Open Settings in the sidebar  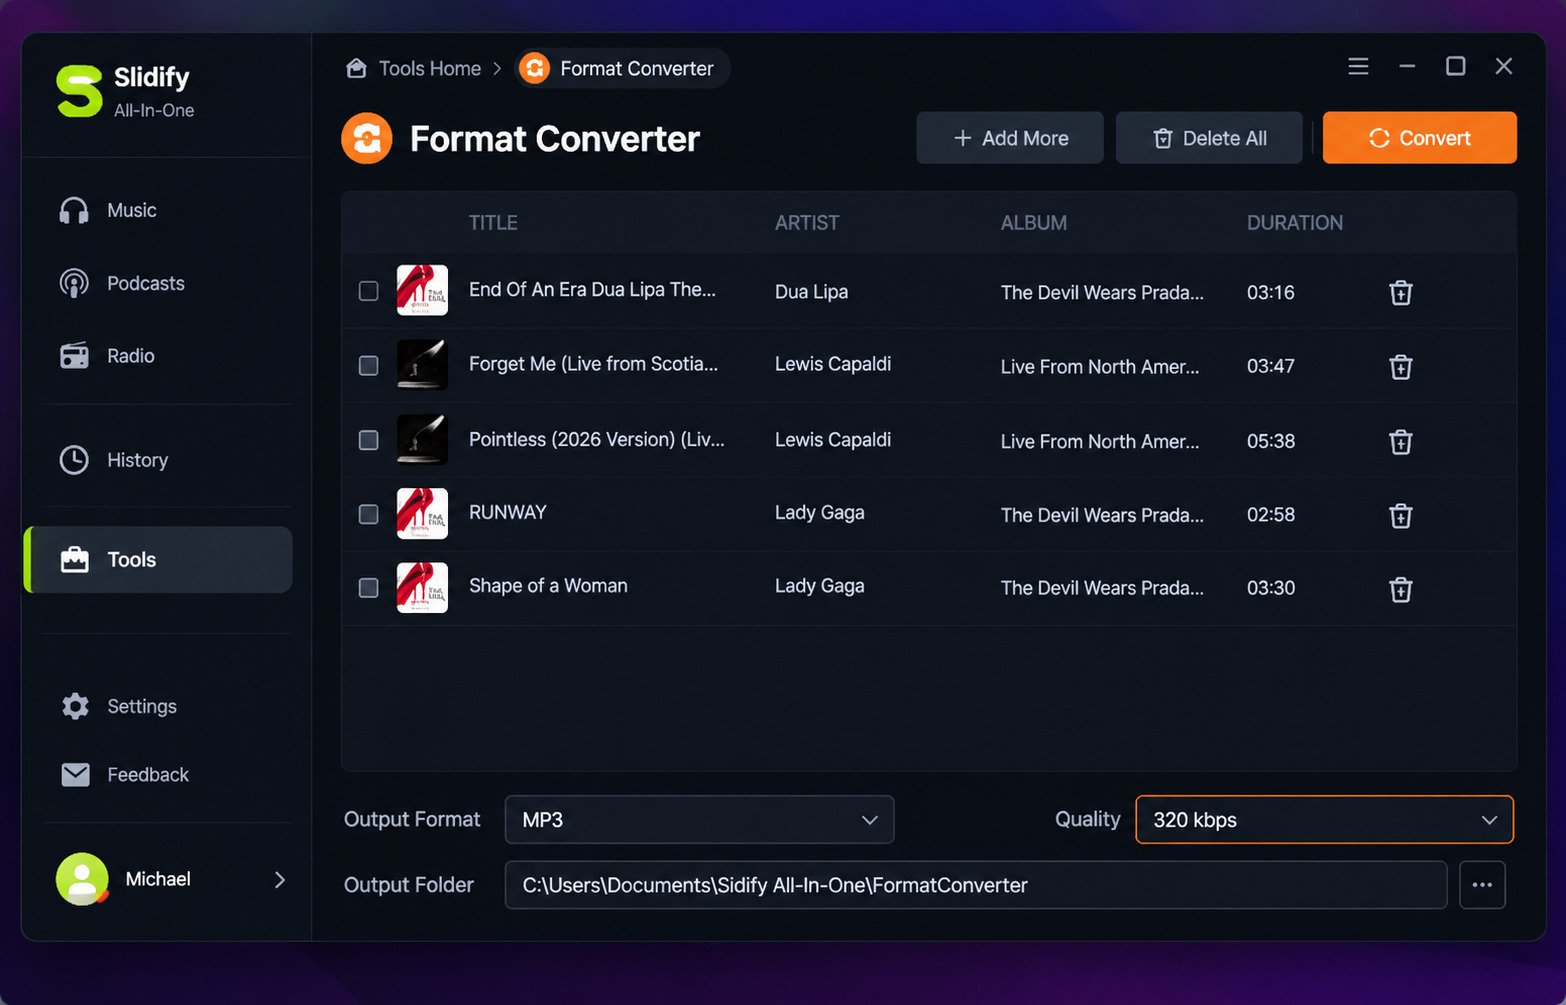pos(118,706)
